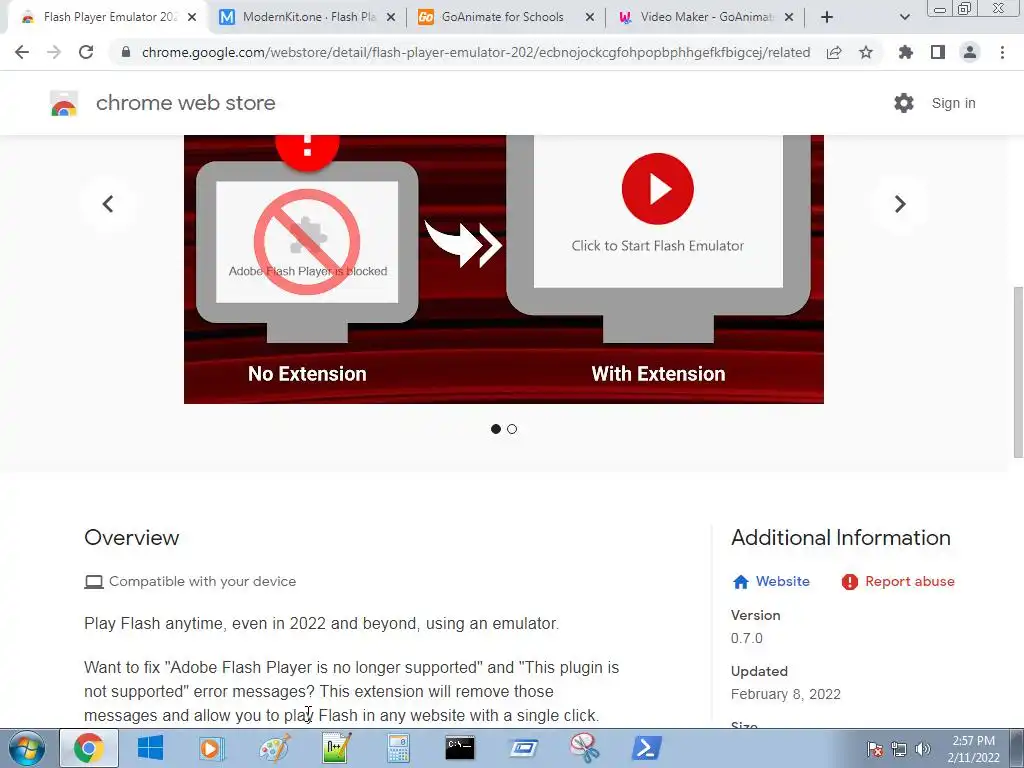
Task: Click the updated date February 8, 2022
Action: (786, 694)
